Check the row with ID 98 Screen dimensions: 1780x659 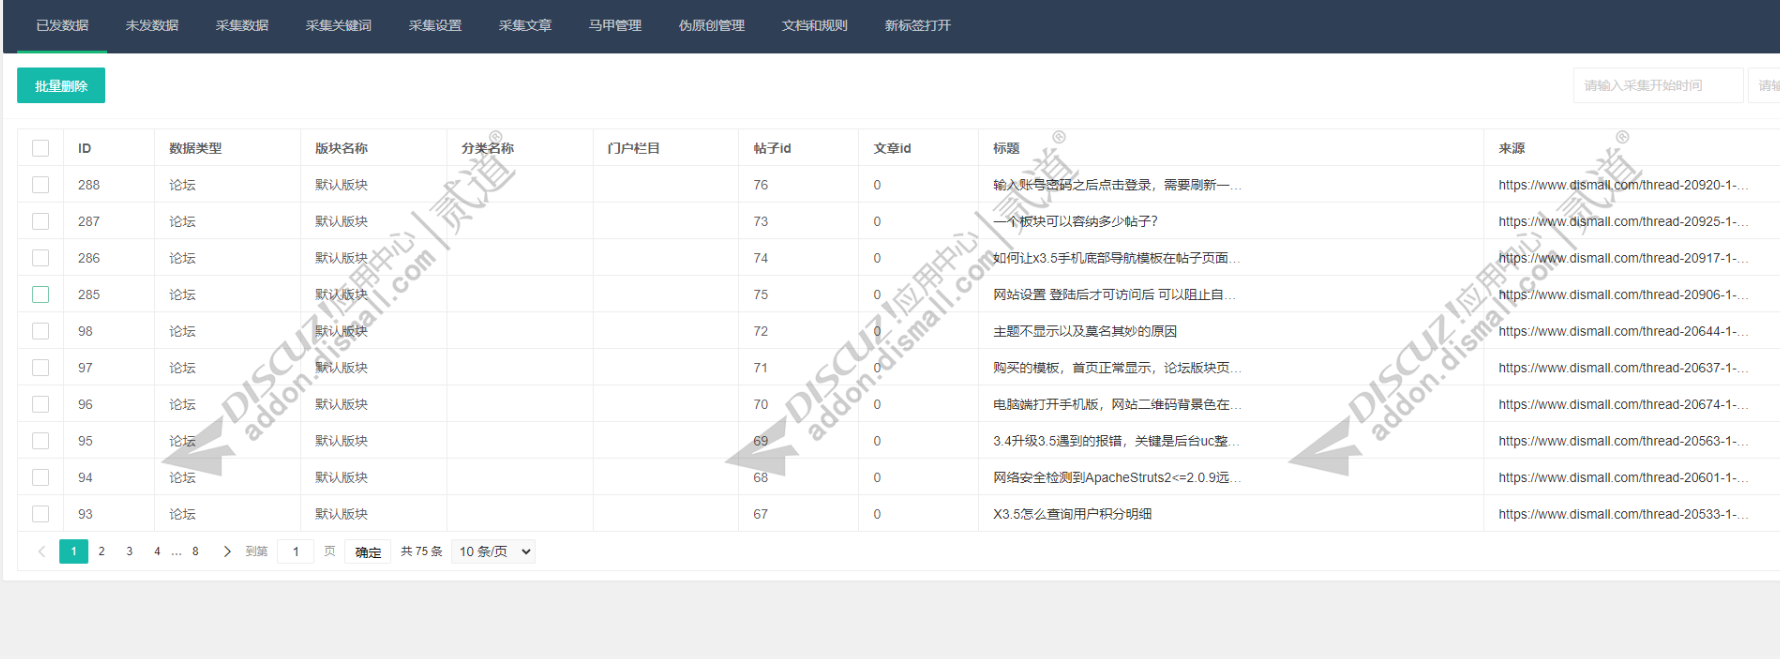(40, 331)
